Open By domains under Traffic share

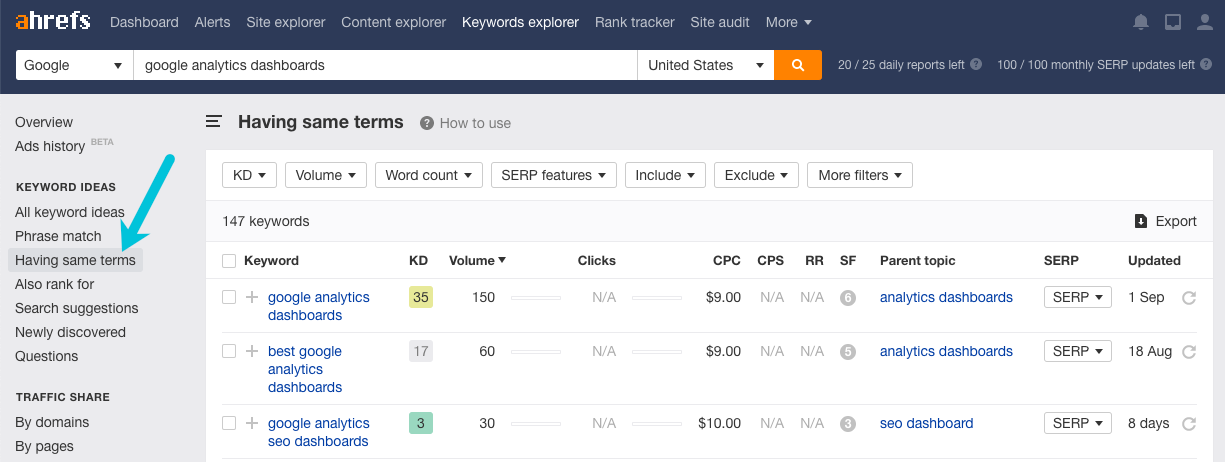(x=52, y=422)
